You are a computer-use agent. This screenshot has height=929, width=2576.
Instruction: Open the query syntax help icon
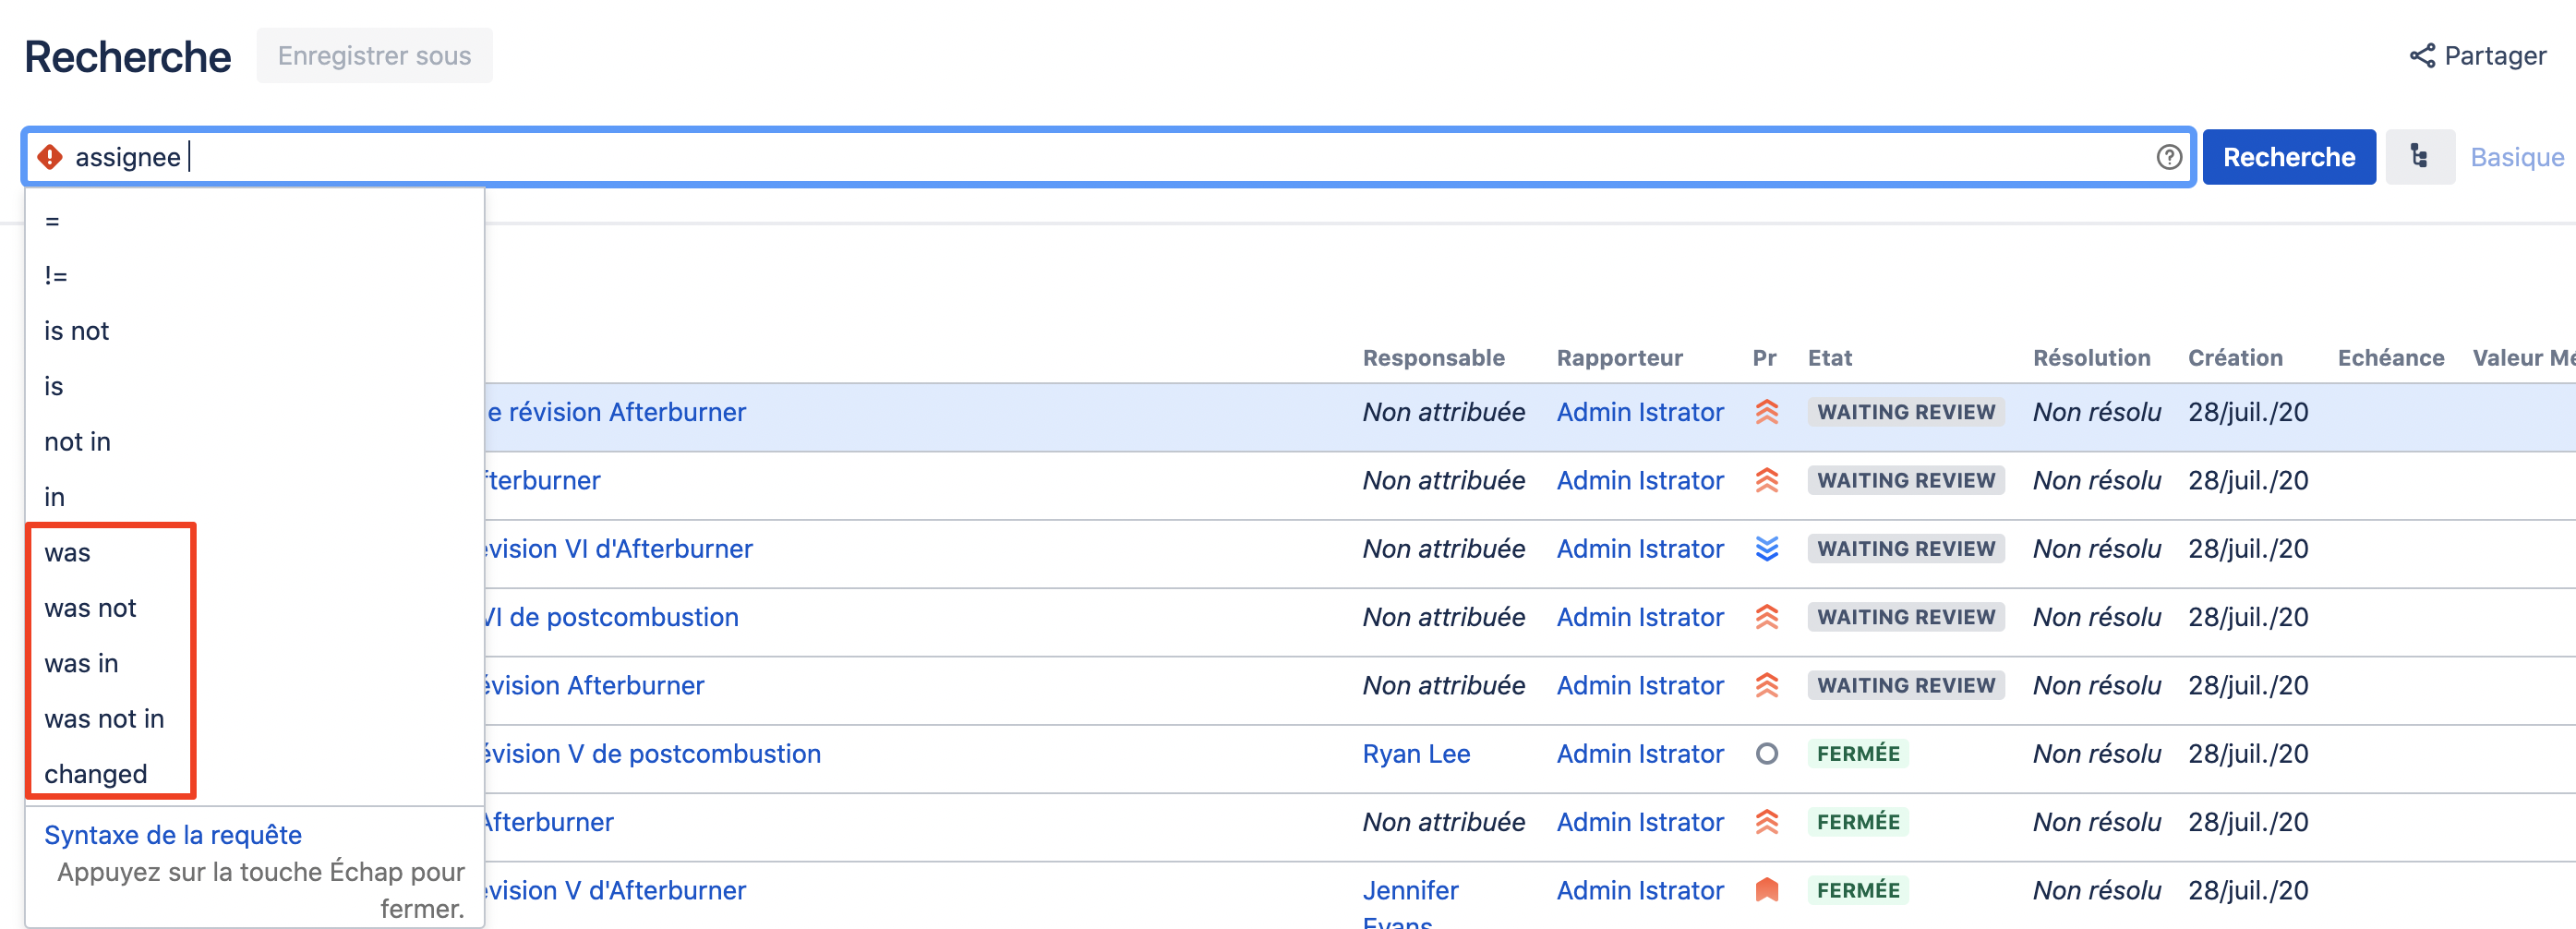2168,157
